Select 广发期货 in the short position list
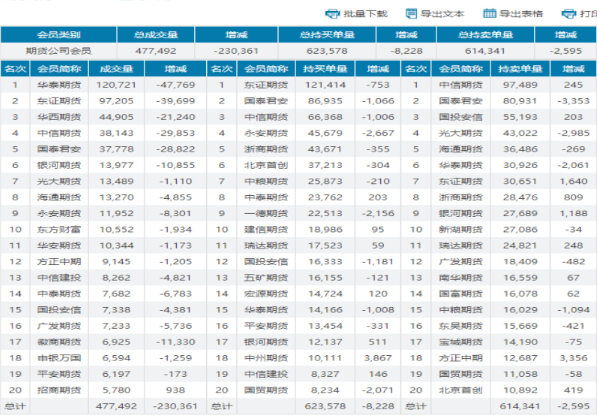 [x=461, y=261]
